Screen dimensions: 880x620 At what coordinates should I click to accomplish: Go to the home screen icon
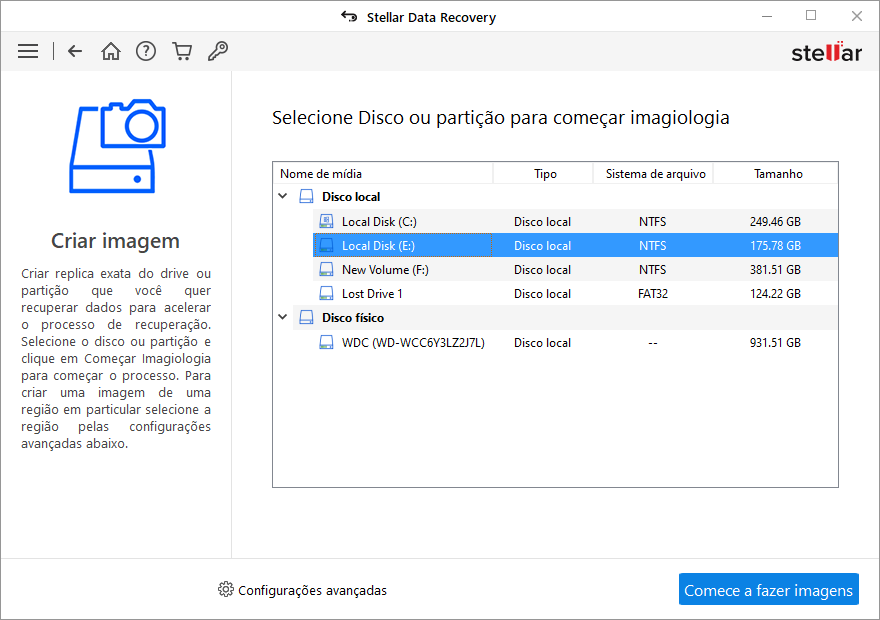coord(111,52)
